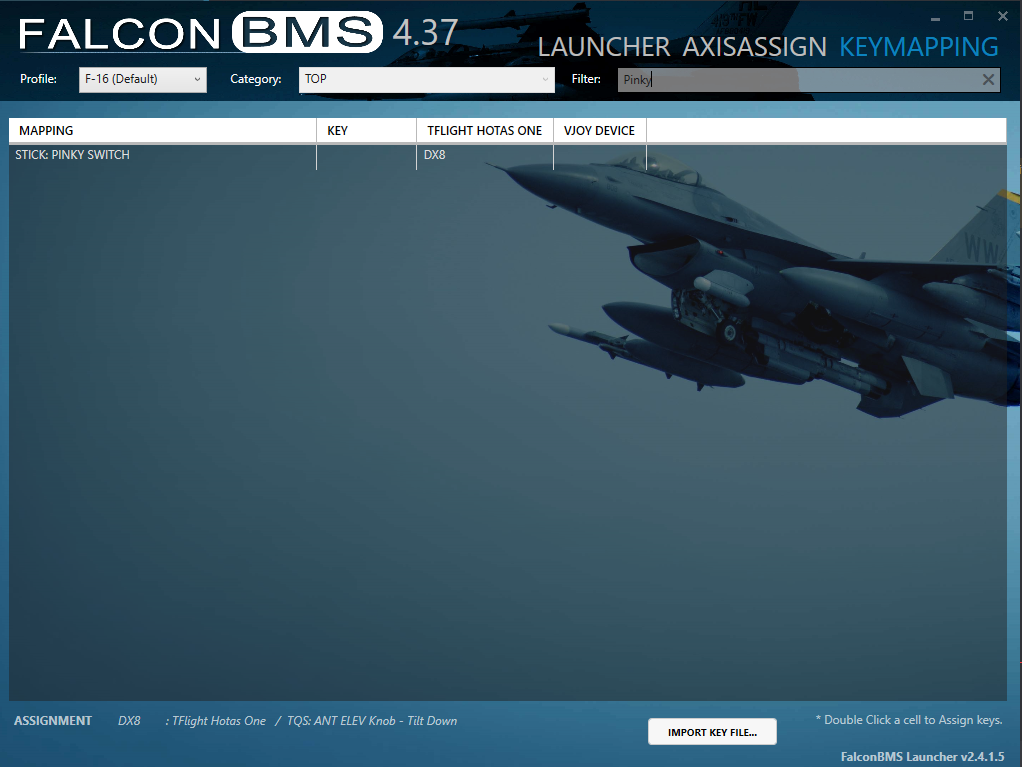Maximize the Falcon BMS launcher window
Screen dimensions: 1022x767
(x=969, y=16)
